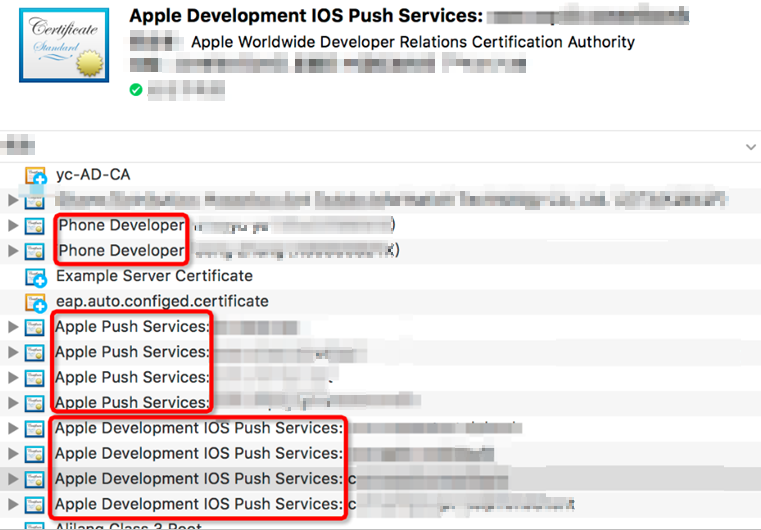This screenshot has width=761, height=530.
Task: Expand the highlighted Apple Development IOS Push Services row
Action: point(13,479)
